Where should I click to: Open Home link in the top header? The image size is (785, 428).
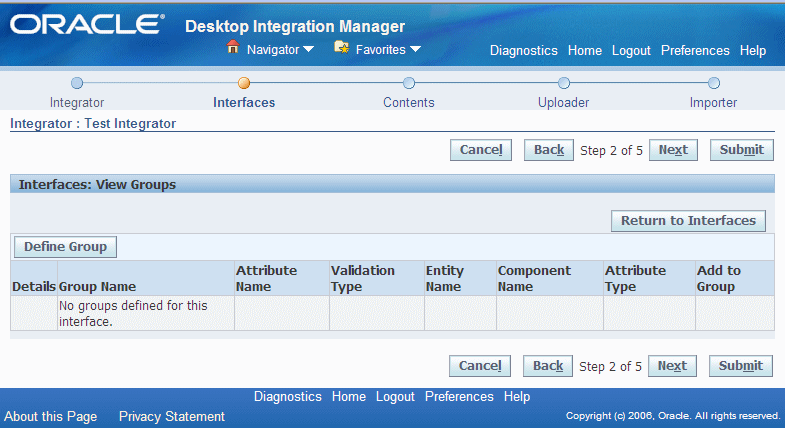[585, 51]
